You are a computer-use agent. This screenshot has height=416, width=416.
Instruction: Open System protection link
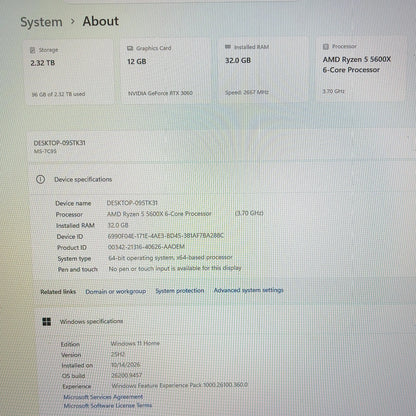coord(180,291)
